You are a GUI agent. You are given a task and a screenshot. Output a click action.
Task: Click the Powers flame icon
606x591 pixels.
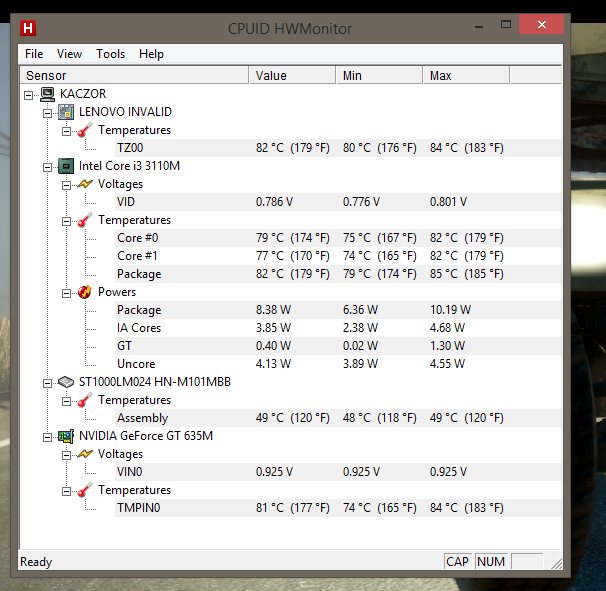tap(85, 292)
